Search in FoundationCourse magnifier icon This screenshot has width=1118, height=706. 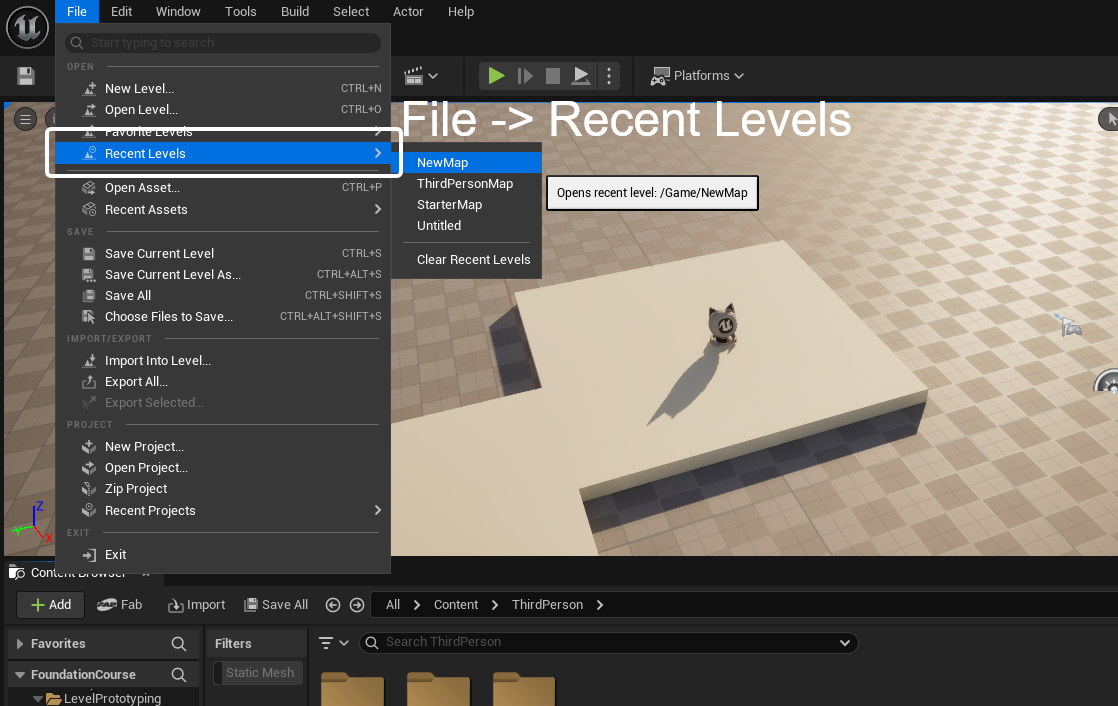click(x=179, y=675)
